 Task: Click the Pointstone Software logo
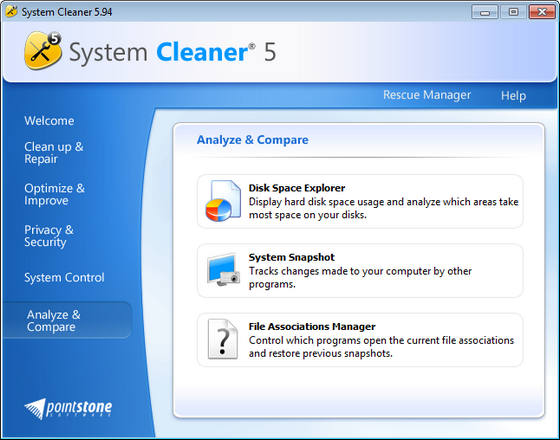pyautogui.click(x=68, y=408)
